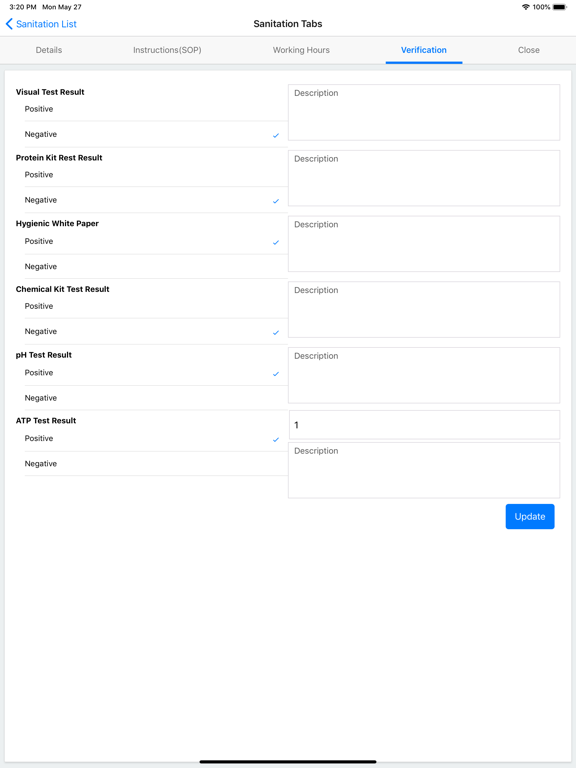Click the Update button
The image size is (576, 768).
tap(530, 516)
